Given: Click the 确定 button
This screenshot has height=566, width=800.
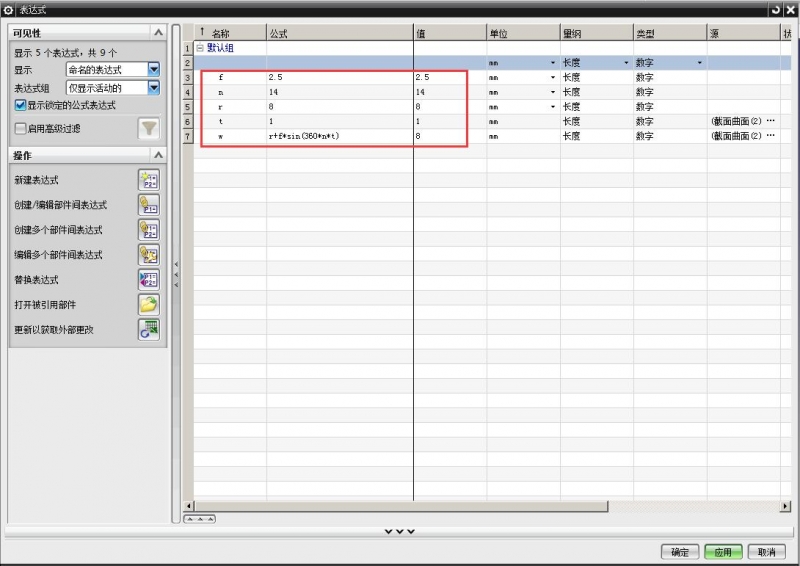Looking at the screenshot, I should pyautogui.click(x=680, y=552).
